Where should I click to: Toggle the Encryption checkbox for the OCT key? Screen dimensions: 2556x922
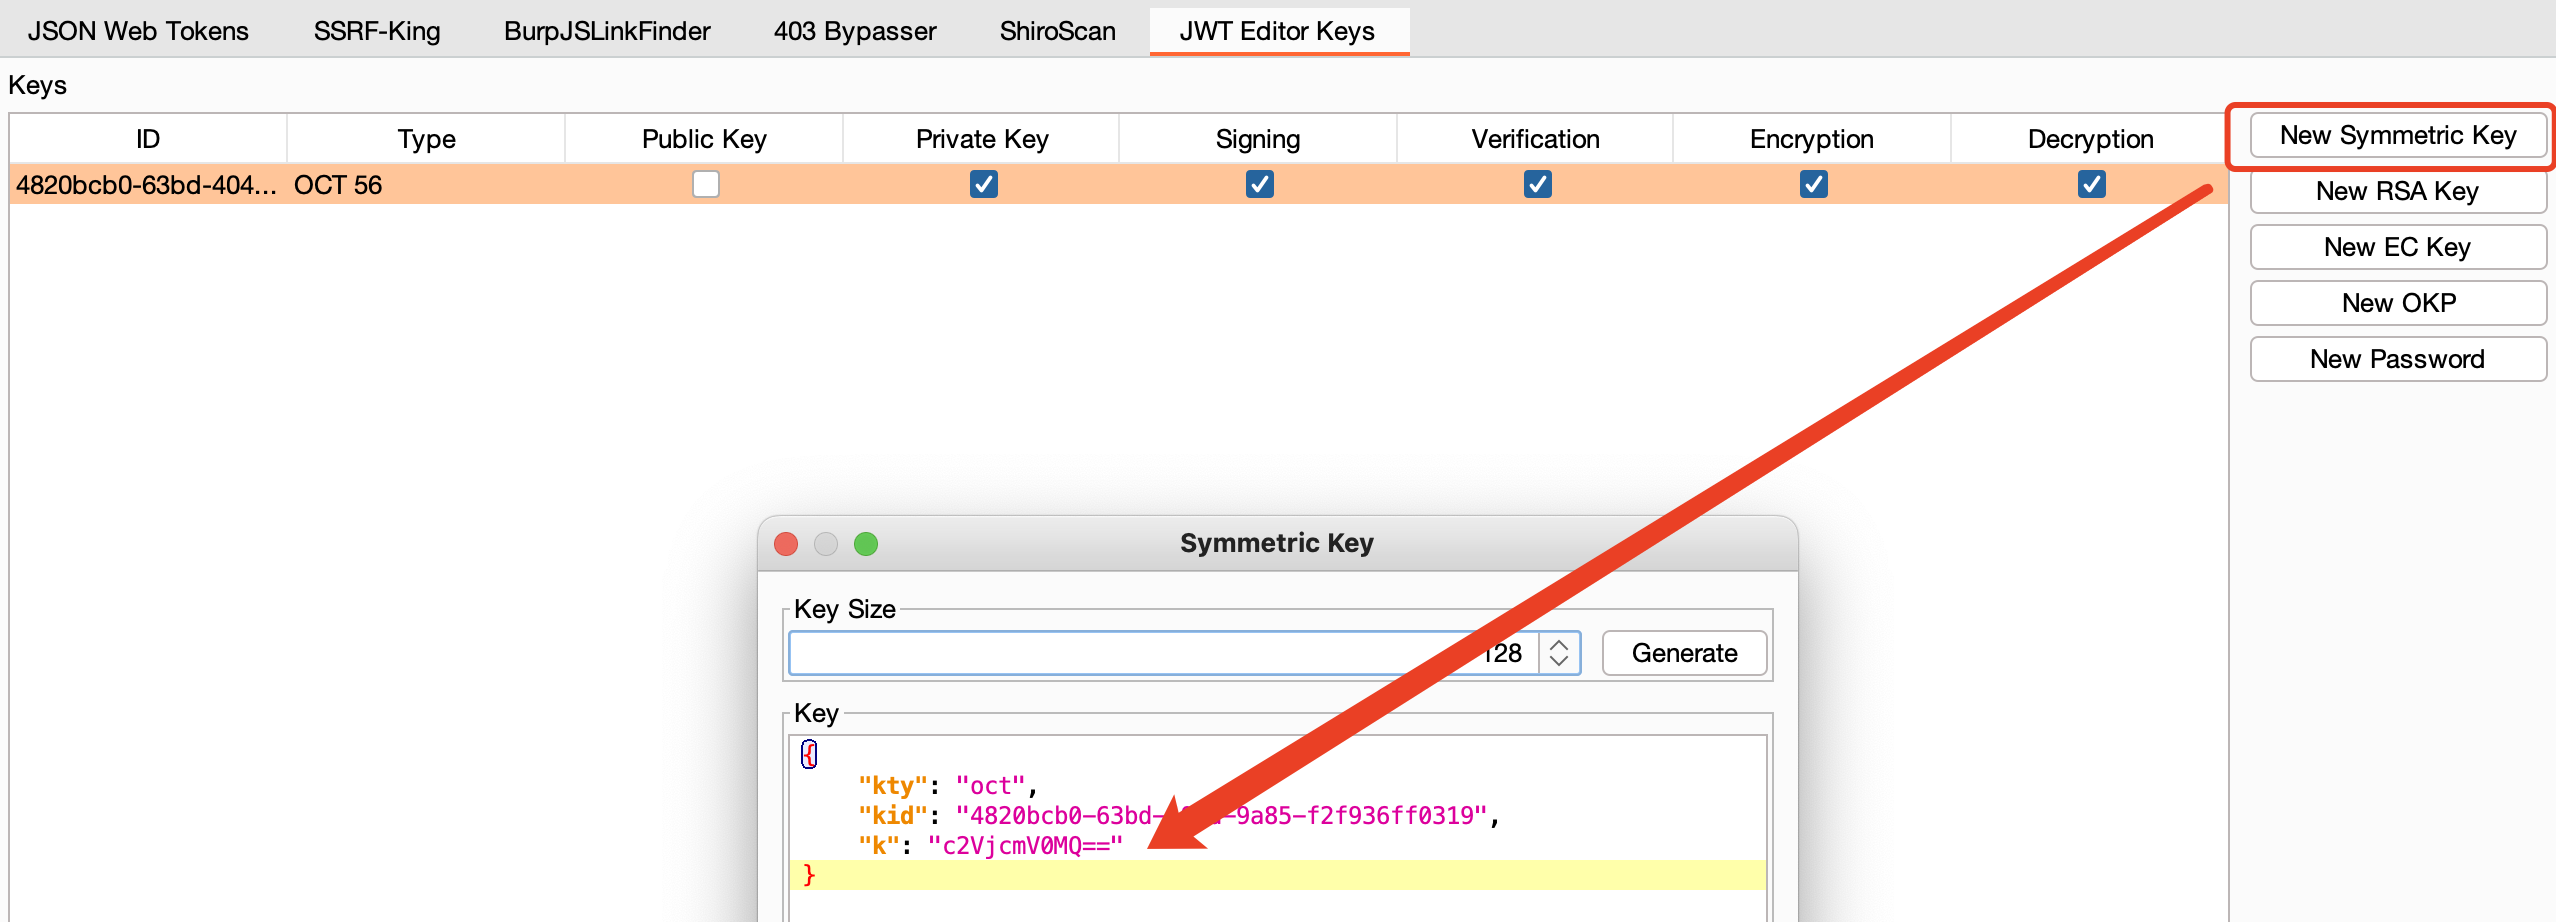[1814, 184]
